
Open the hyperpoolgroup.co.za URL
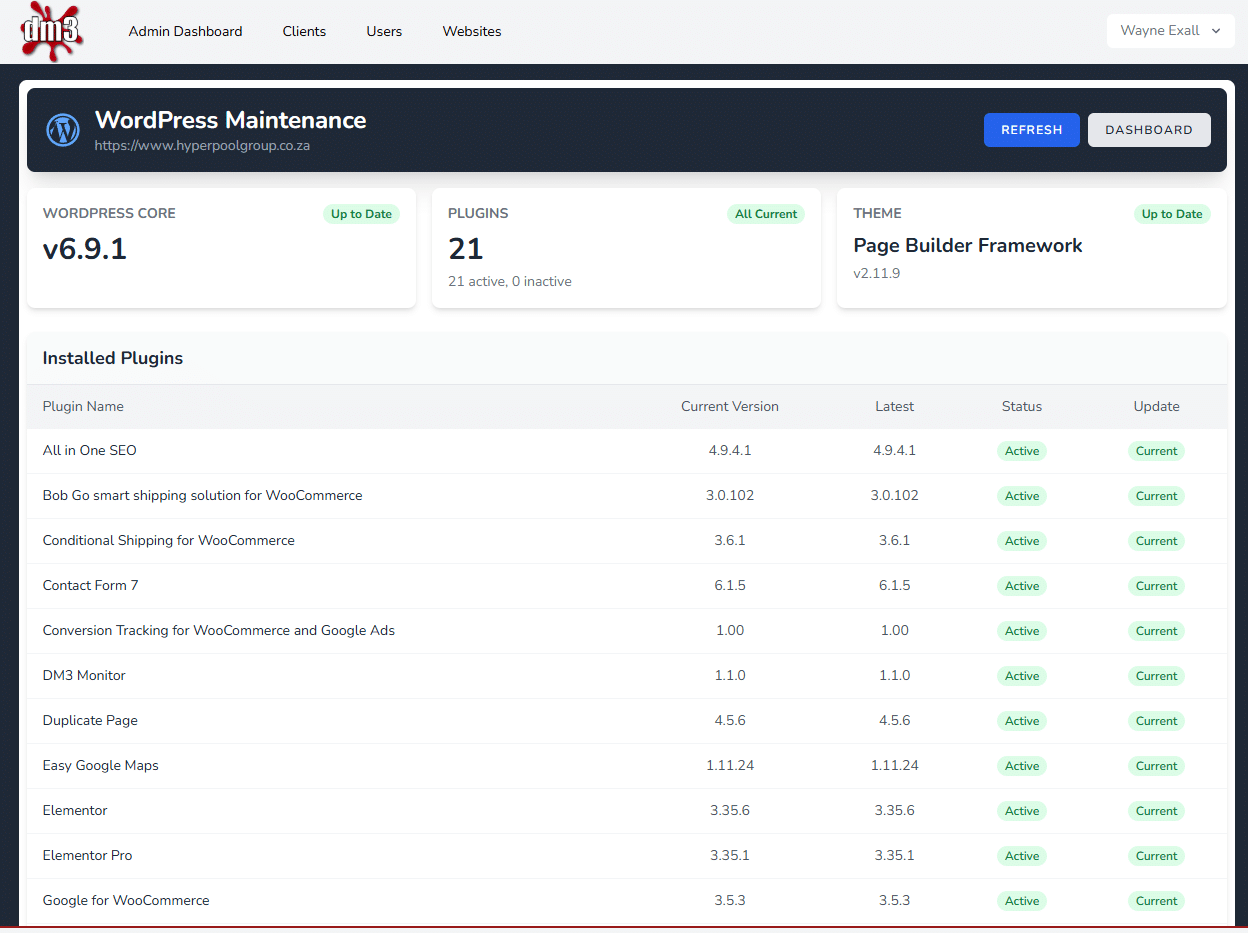202,146
